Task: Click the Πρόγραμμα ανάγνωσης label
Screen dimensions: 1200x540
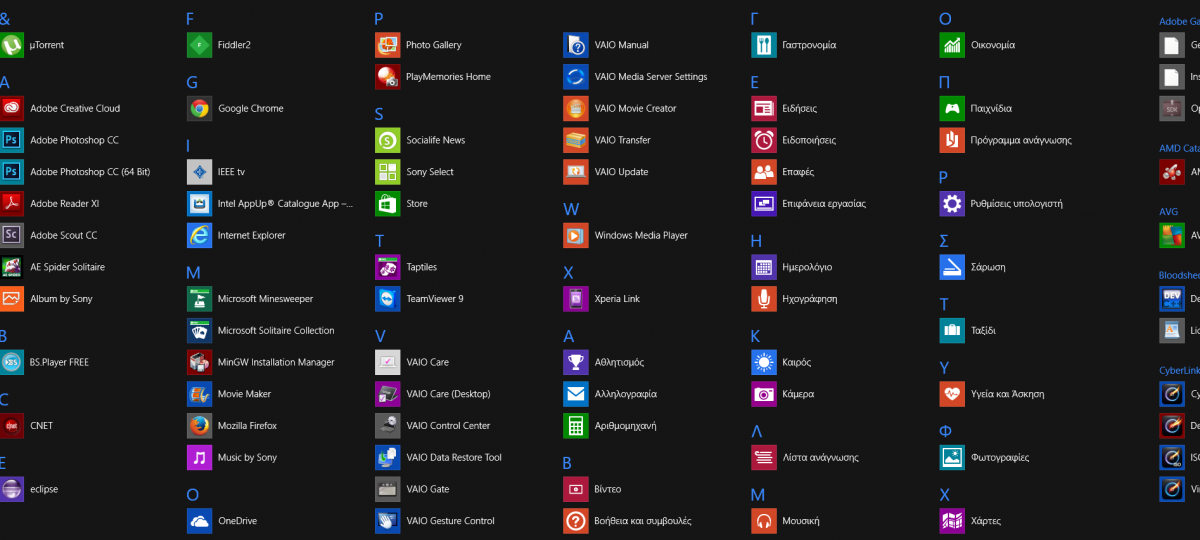Action: tap(1021, 140)
